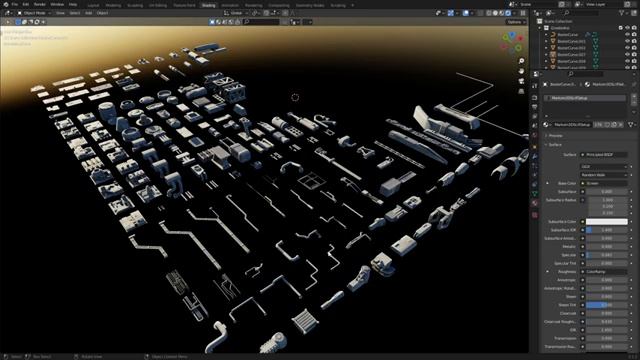Adjust the Sheen Tint slider

tap(607, 305)
